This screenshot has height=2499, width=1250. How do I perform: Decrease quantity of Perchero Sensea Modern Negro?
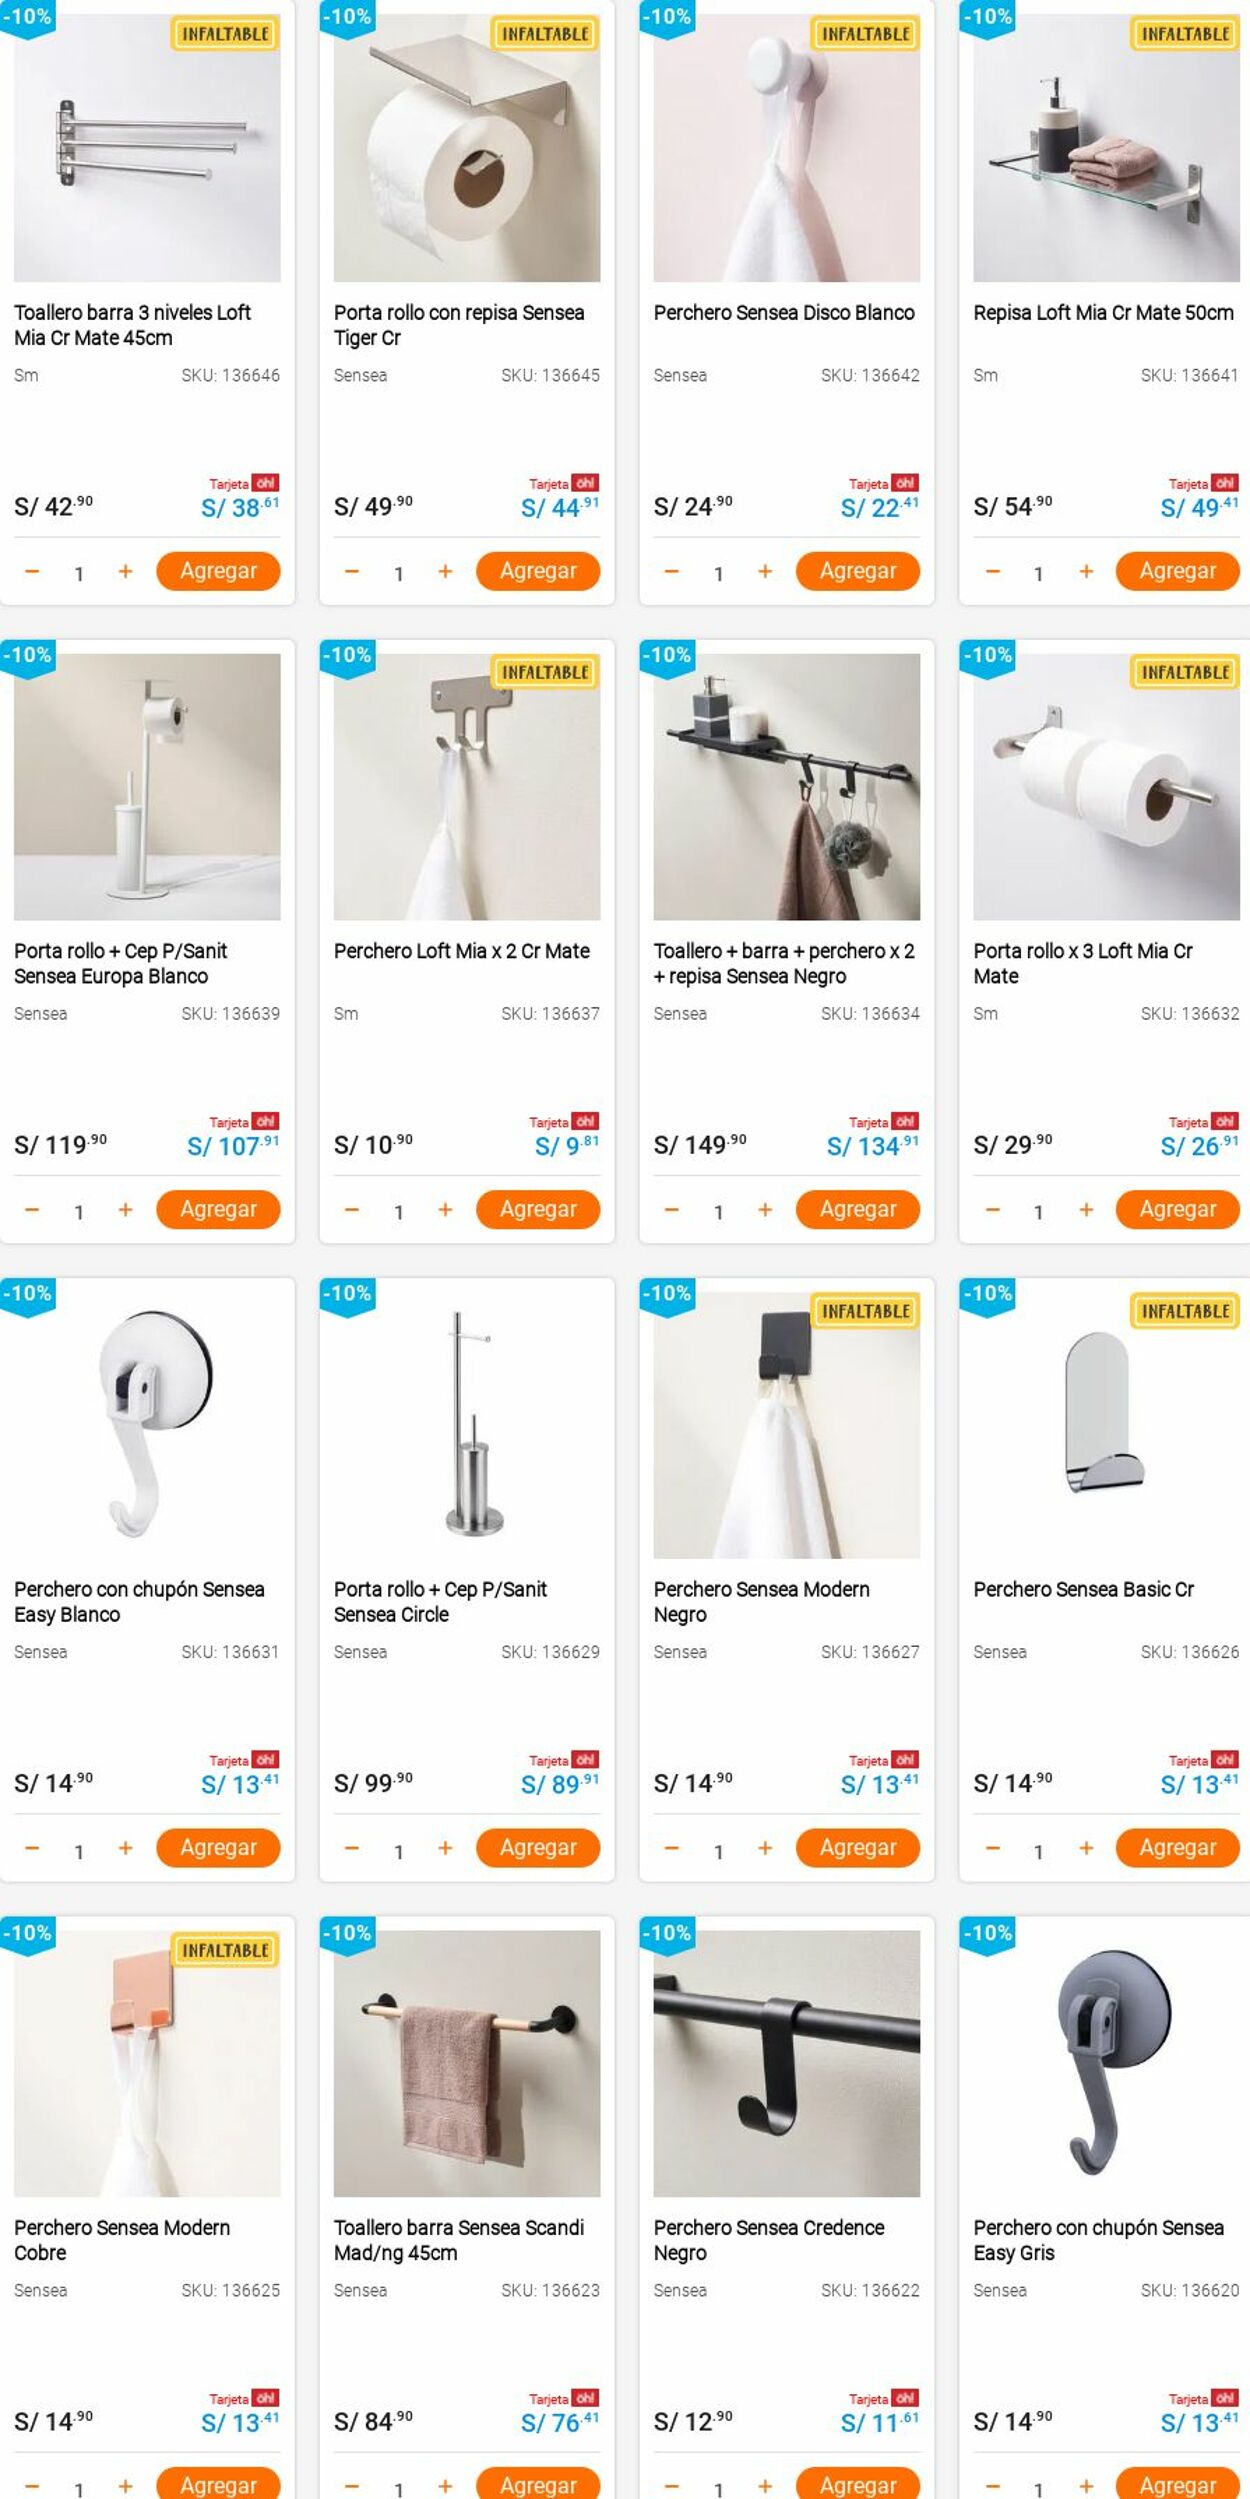[671, 1849]
